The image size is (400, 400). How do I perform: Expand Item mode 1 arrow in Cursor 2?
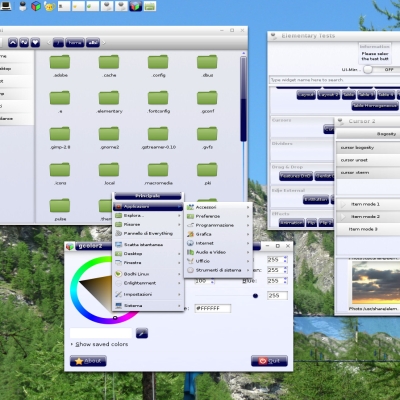tap(343, 204)
